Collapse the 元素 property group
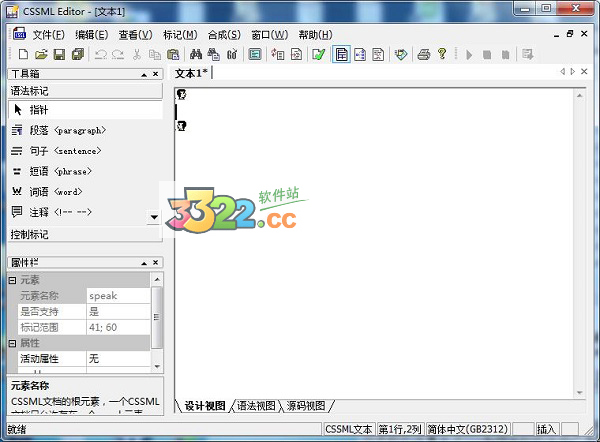Screen dimensions: 600x442 coord(13,281)
